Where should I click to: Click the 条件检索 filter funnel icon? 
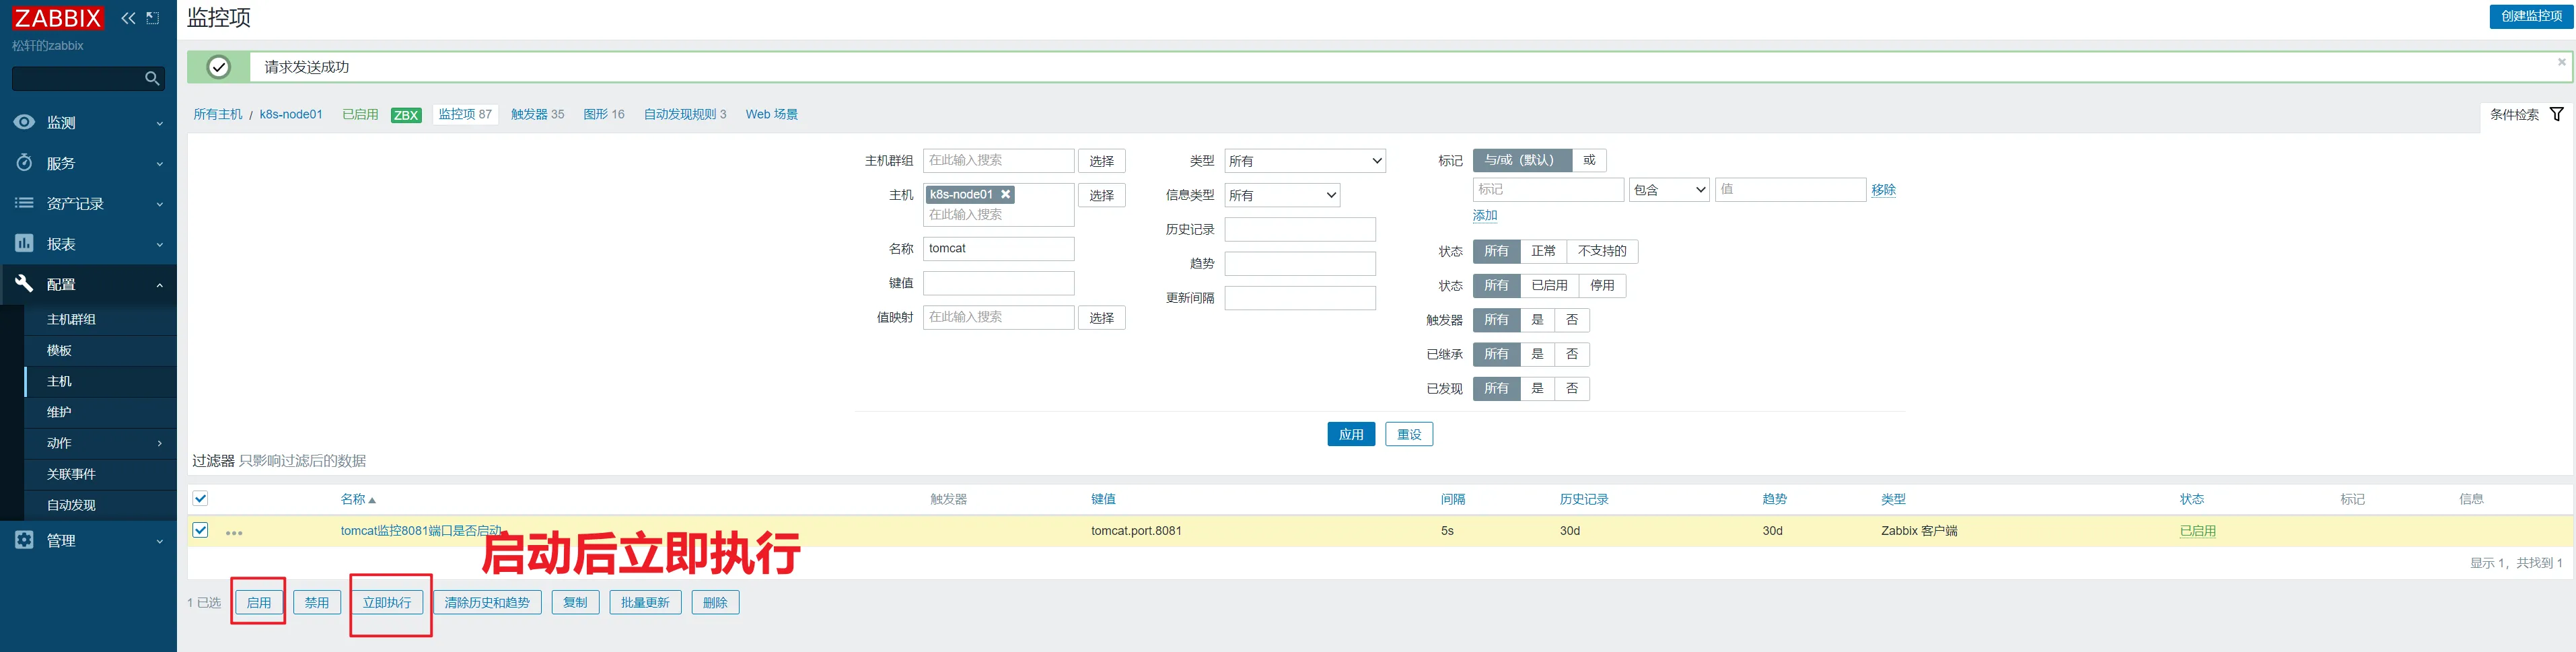click(x=2556, y=114)
